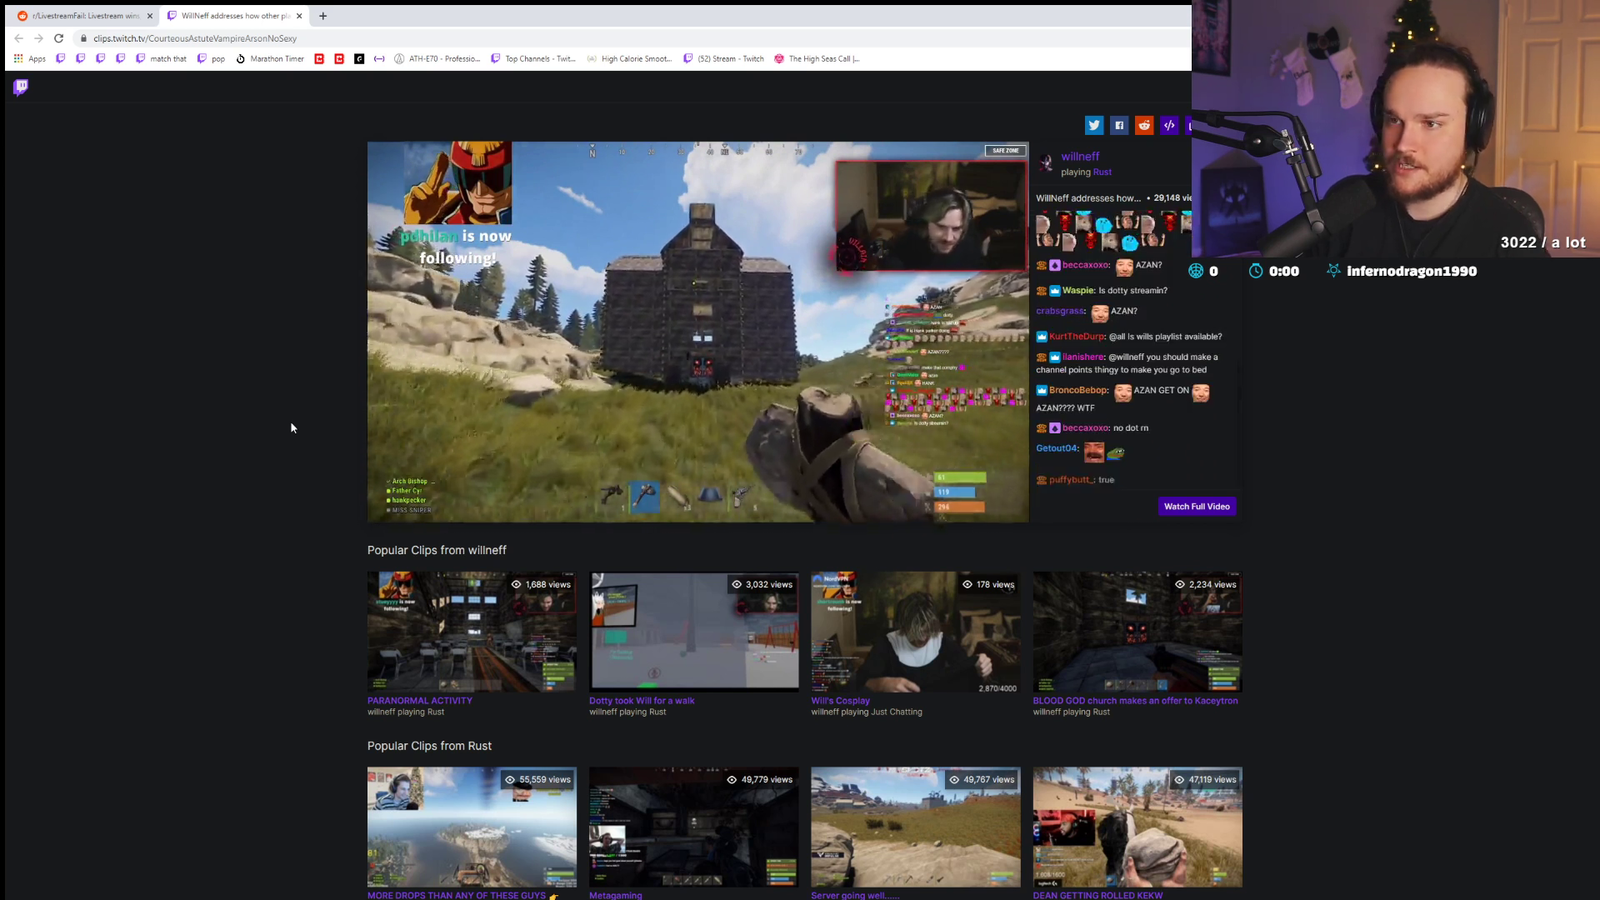Open the PARANORMAL ACTIVITY clip title
This screenshot has width=1600, height=900.
(420, 701)
